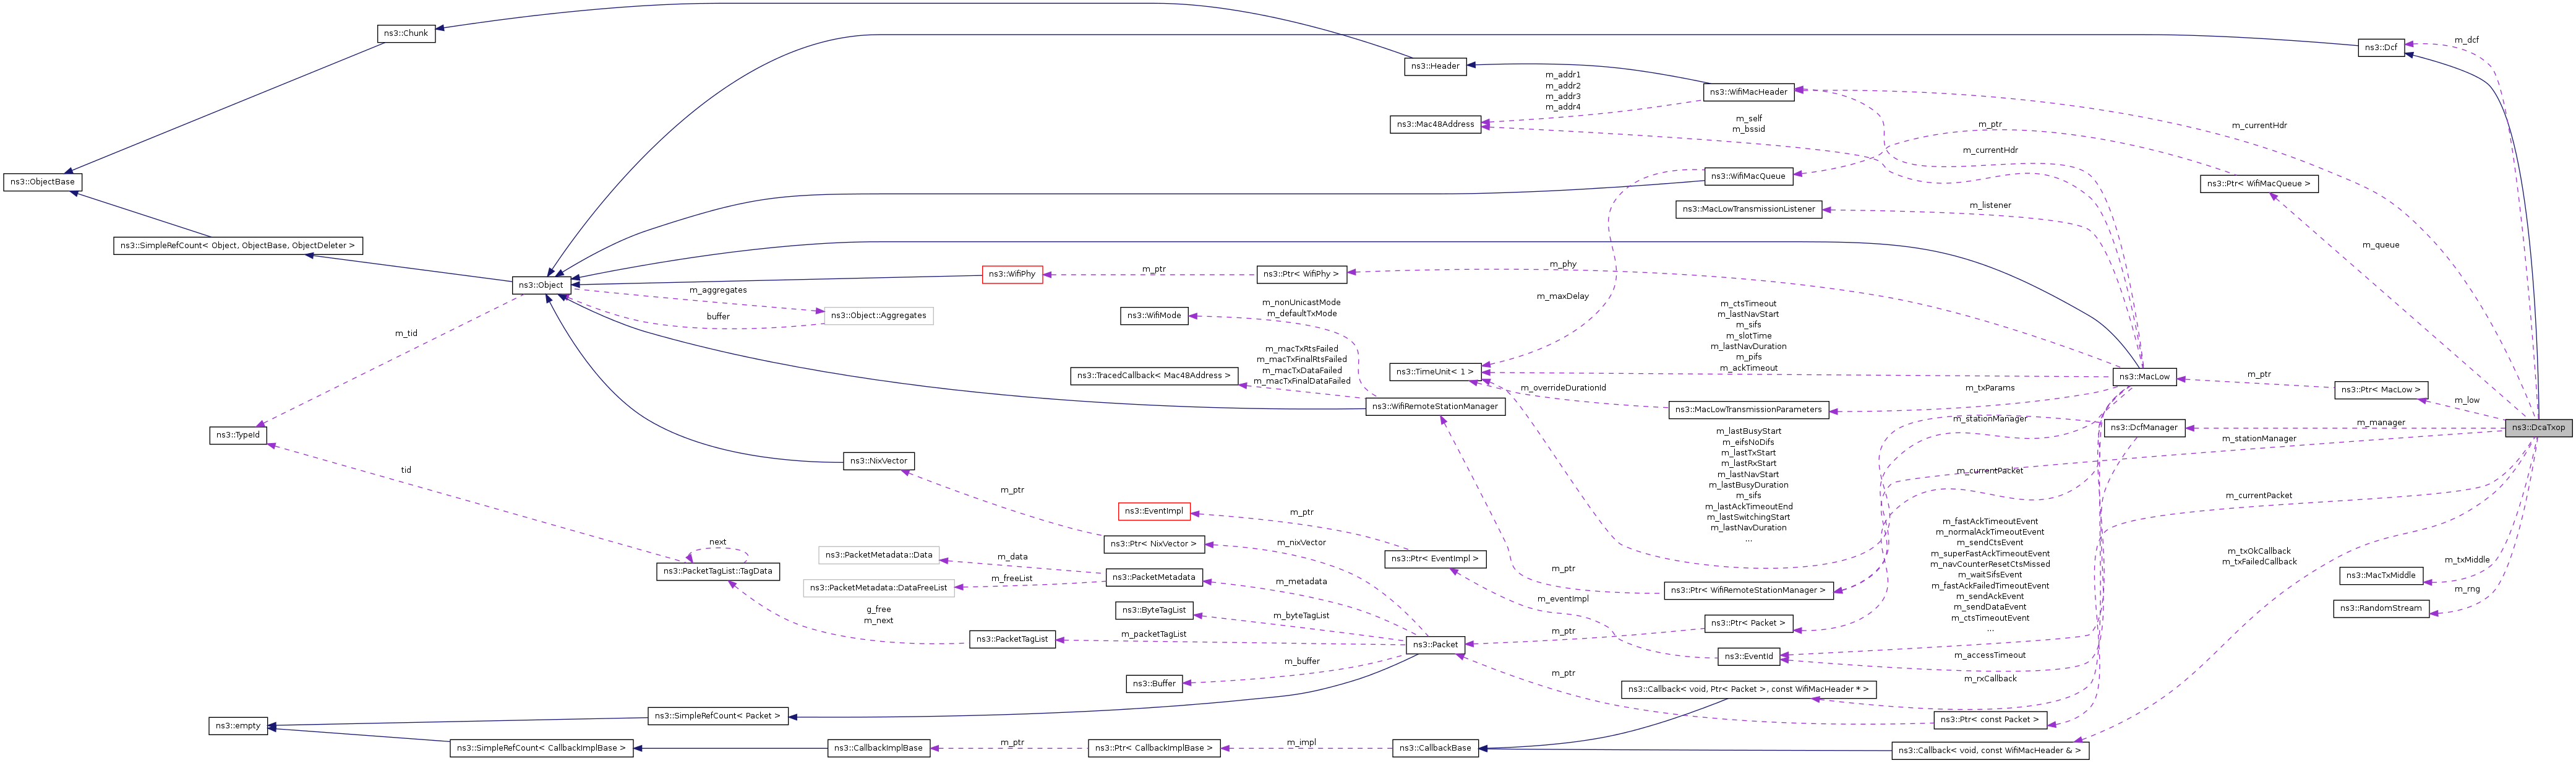Click the grey ns3::Object::Aggregates node
The width and height of the screenshot is (2576, 763).
click(x=879, y=316)
